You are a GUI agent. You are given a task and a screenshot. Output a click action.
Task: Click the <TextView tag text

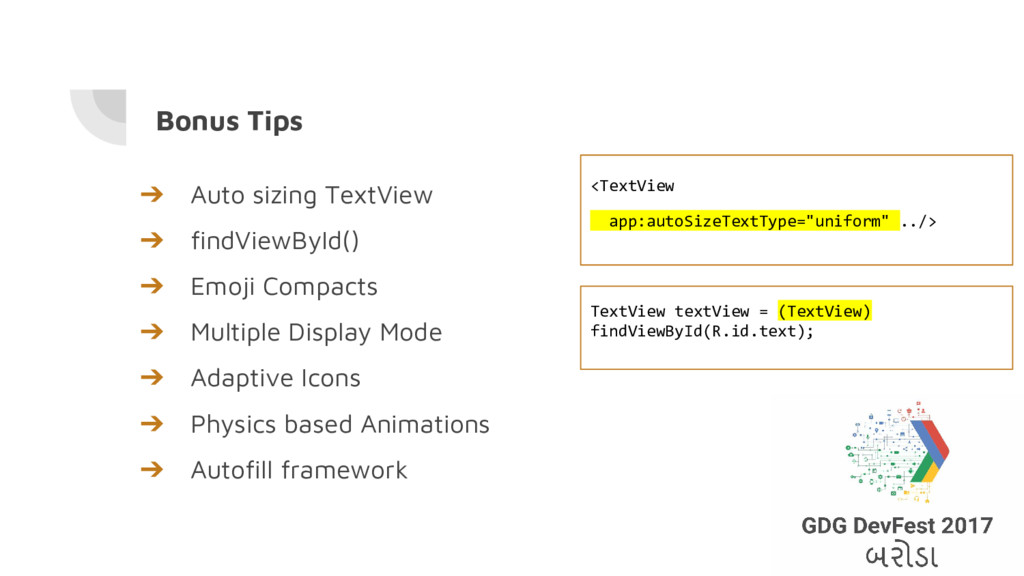[632, 186]
